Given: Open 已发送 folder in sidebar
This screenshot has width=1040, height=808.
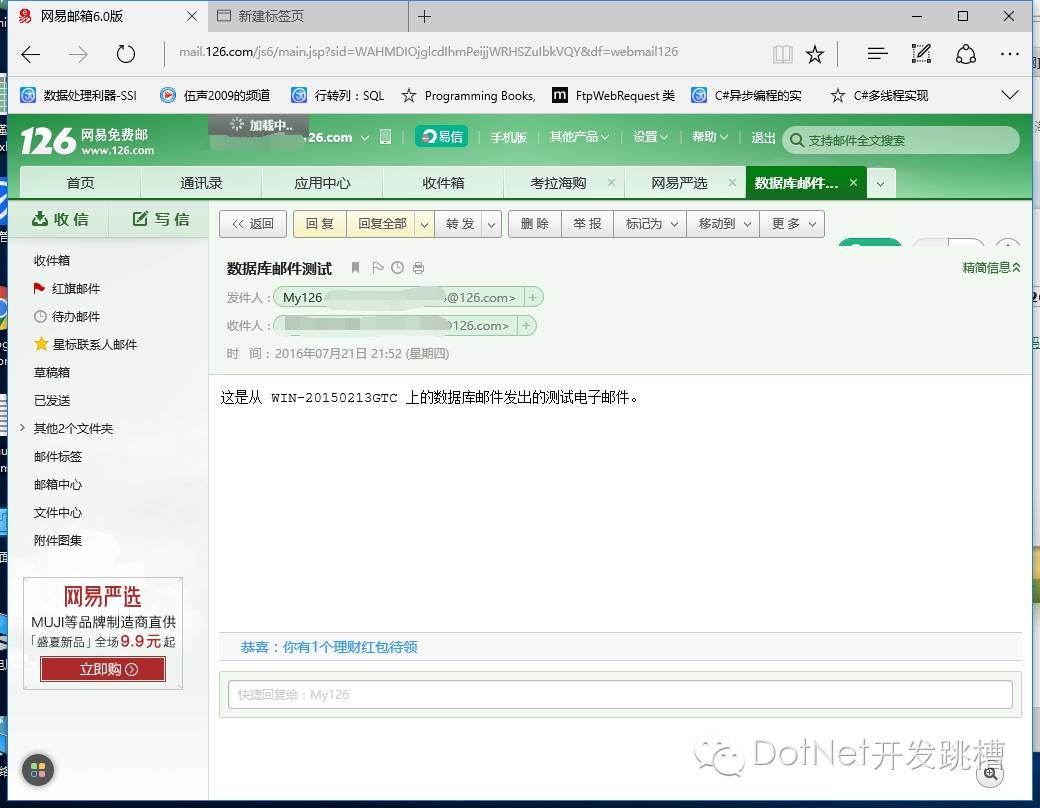Looking at the screenshot, I should click(x=52, y=400).
